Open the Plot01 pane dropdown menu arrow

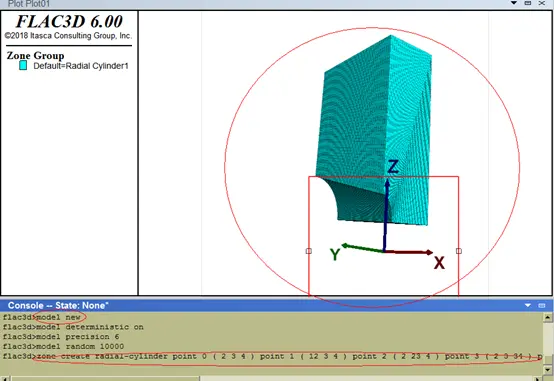tap(514, 3)
